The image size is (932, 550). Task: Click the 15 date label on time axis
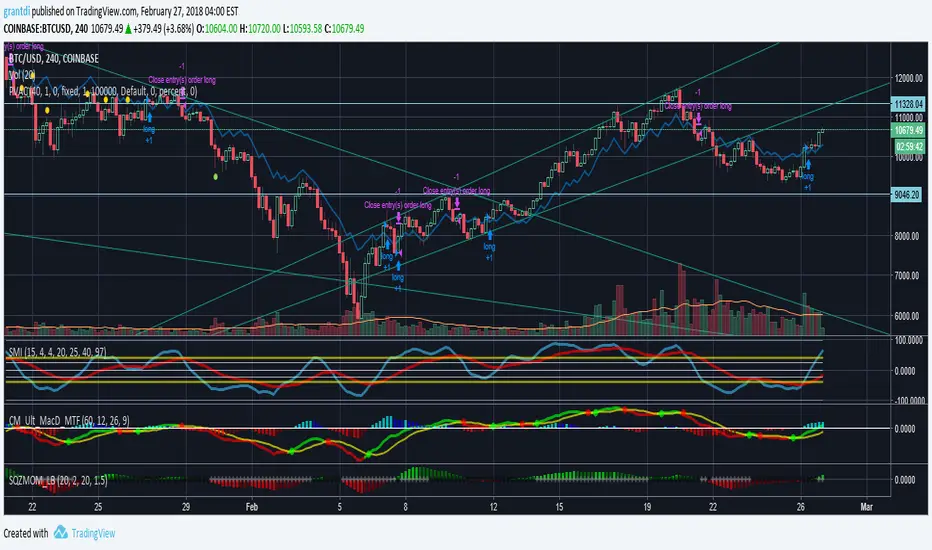click(x=559, y=507)
